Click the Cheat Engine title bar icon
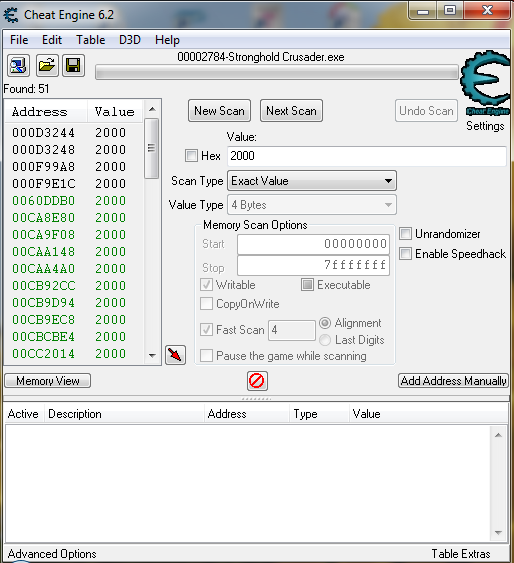This screenshot has height=563, width=514. coord(11,15)
